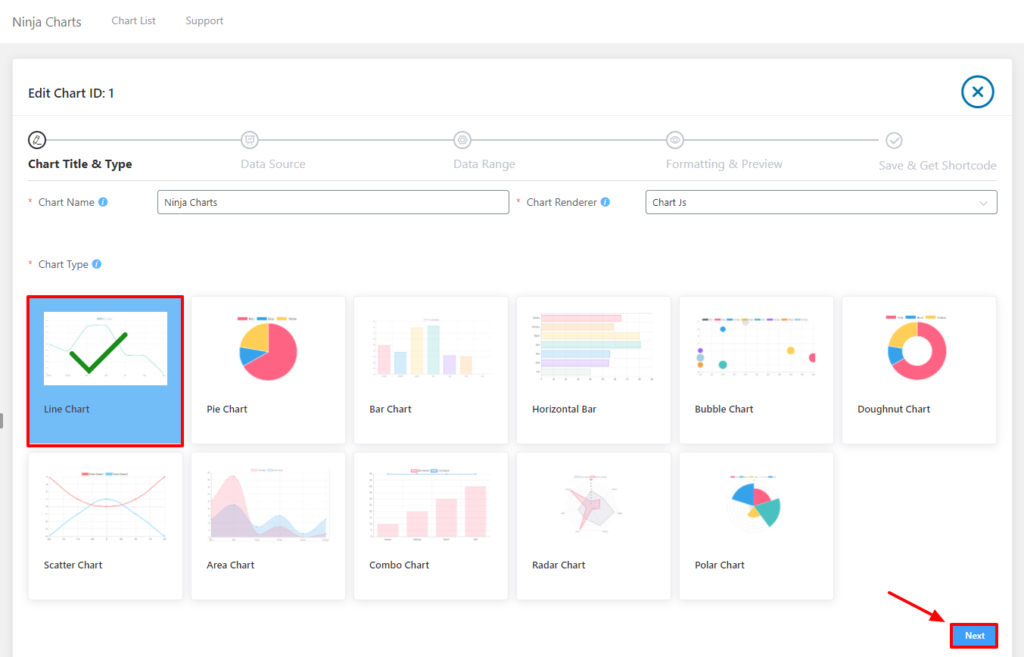Open the Support menu item

[204, 21]
